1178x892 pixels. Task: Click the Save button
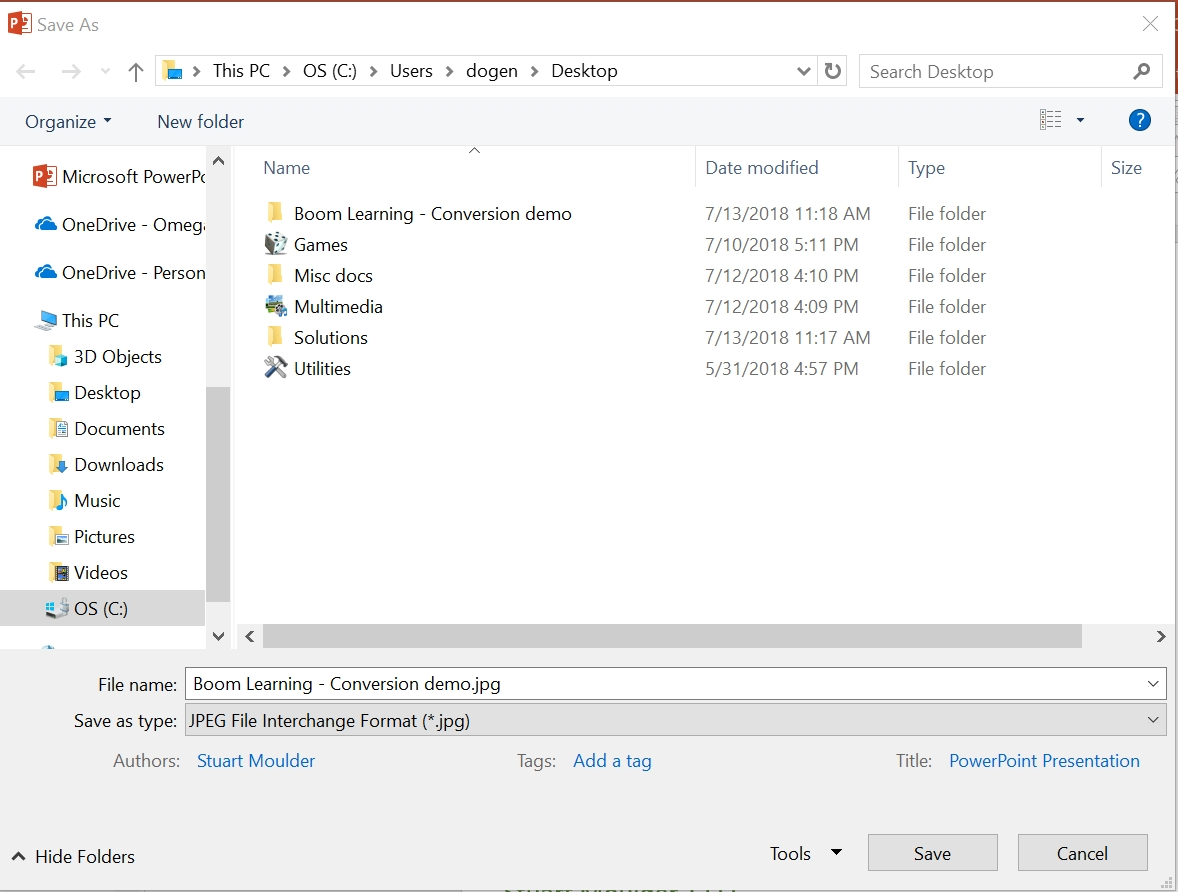coord(932,853)
